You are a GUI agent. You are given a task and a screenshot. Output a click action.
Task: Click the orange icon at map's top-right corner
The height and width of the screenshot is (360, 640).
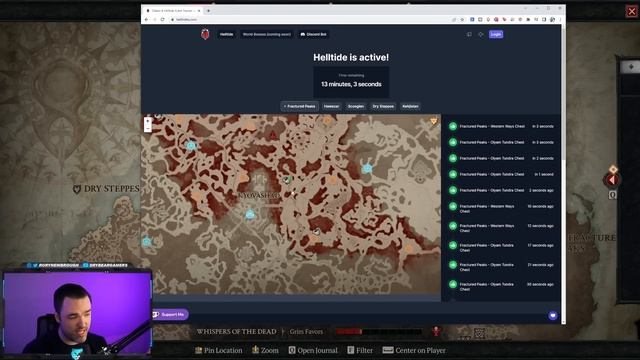[x=433, y=121]
